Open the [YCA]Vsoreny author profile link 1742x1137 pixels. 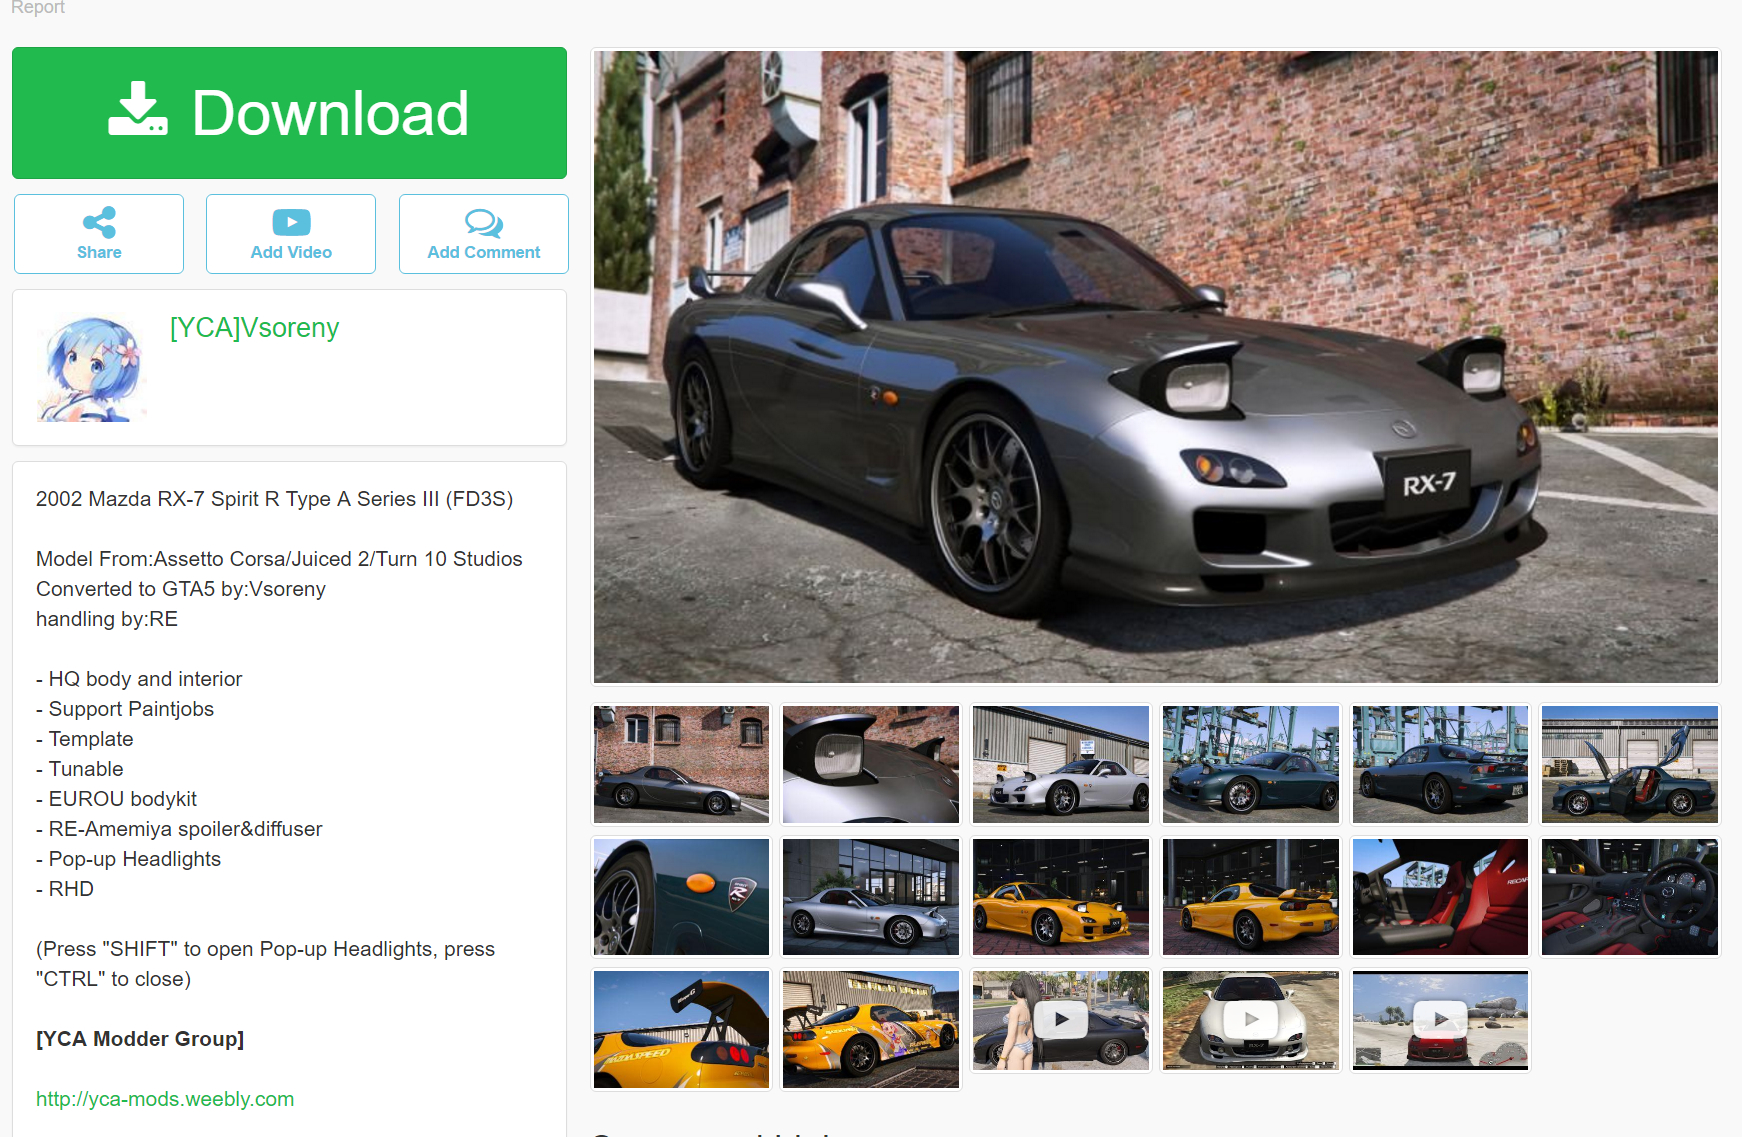254,328
